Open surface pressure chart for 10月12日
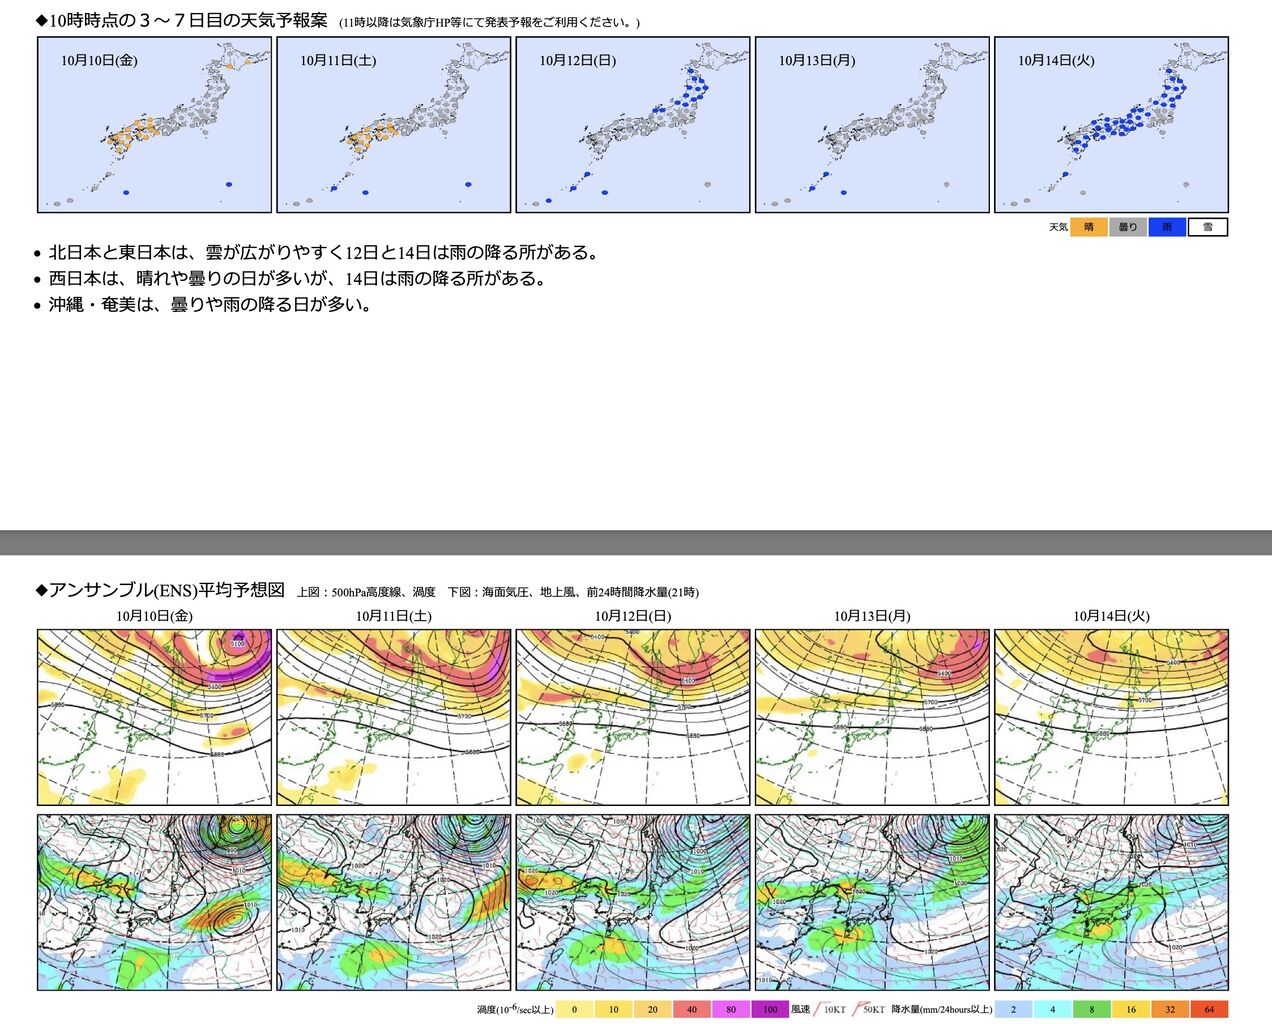This screenshot has width=1272, height=1024. pyautogui.click(x=633, y=902)
